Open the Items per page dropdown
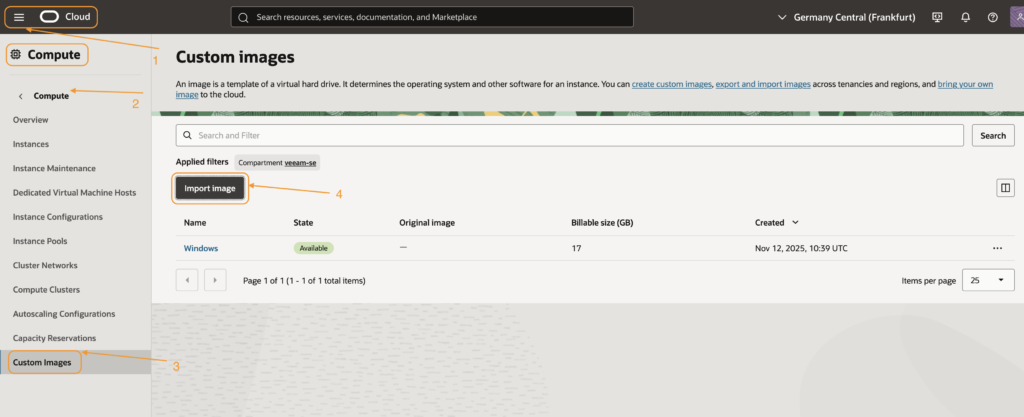The width and height of the screenshot is (1024, 417). [987, 281]
